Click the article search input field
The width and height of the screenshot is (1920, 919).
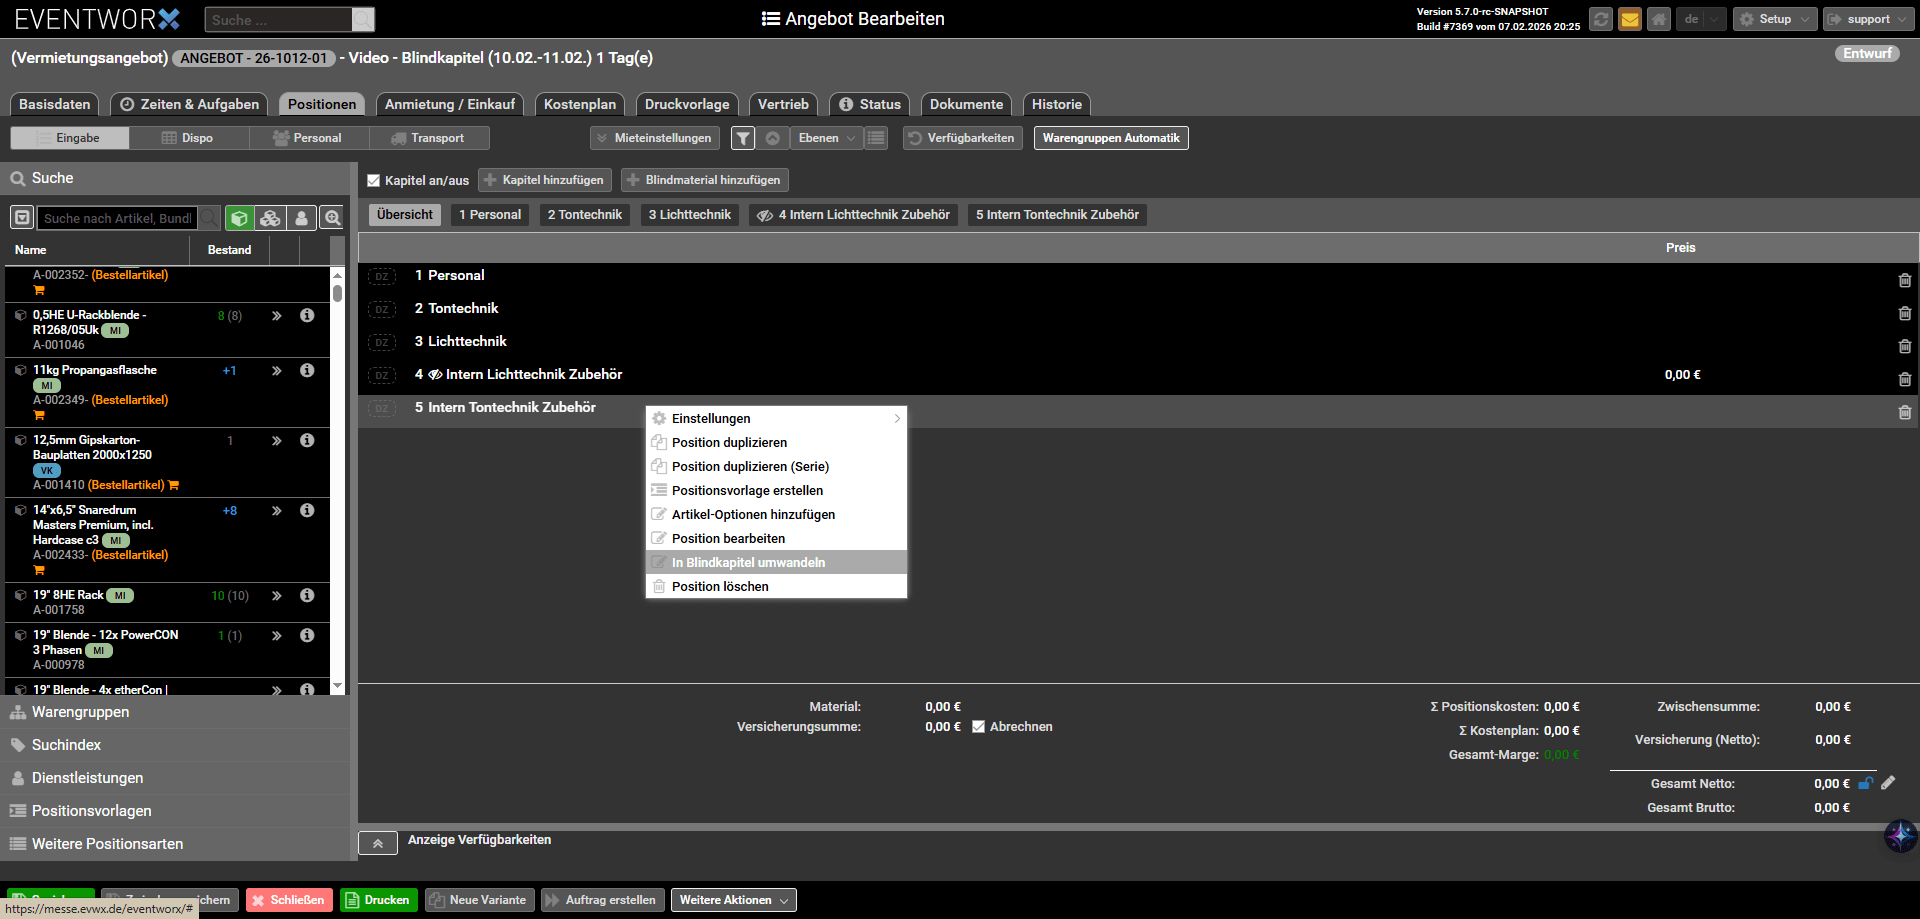coord(117,218)
